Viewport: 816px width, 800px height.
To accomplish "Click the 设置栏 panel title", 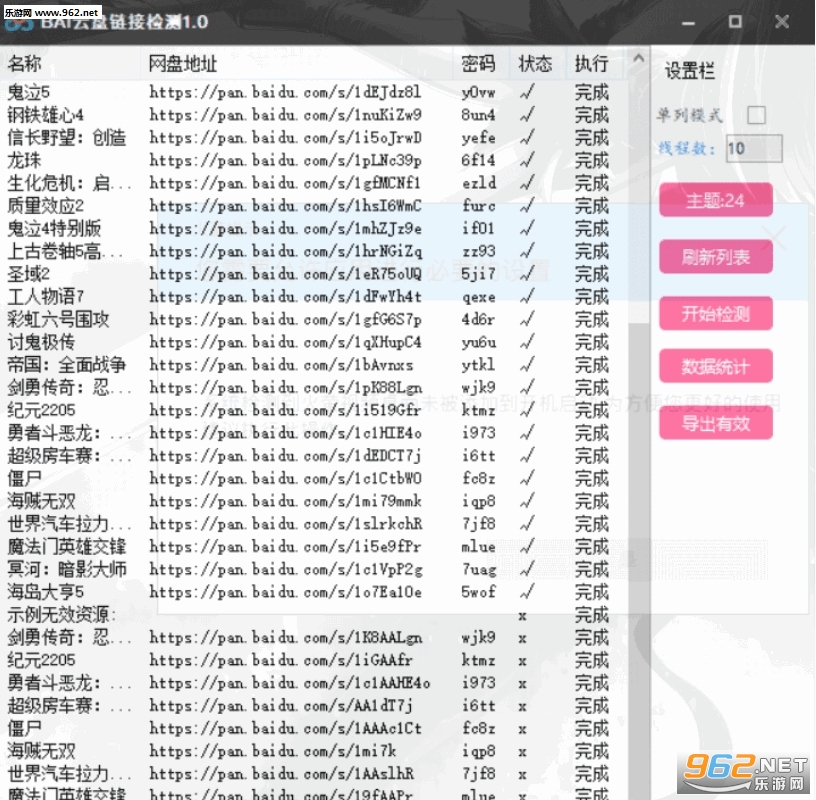I will point(690,70).
